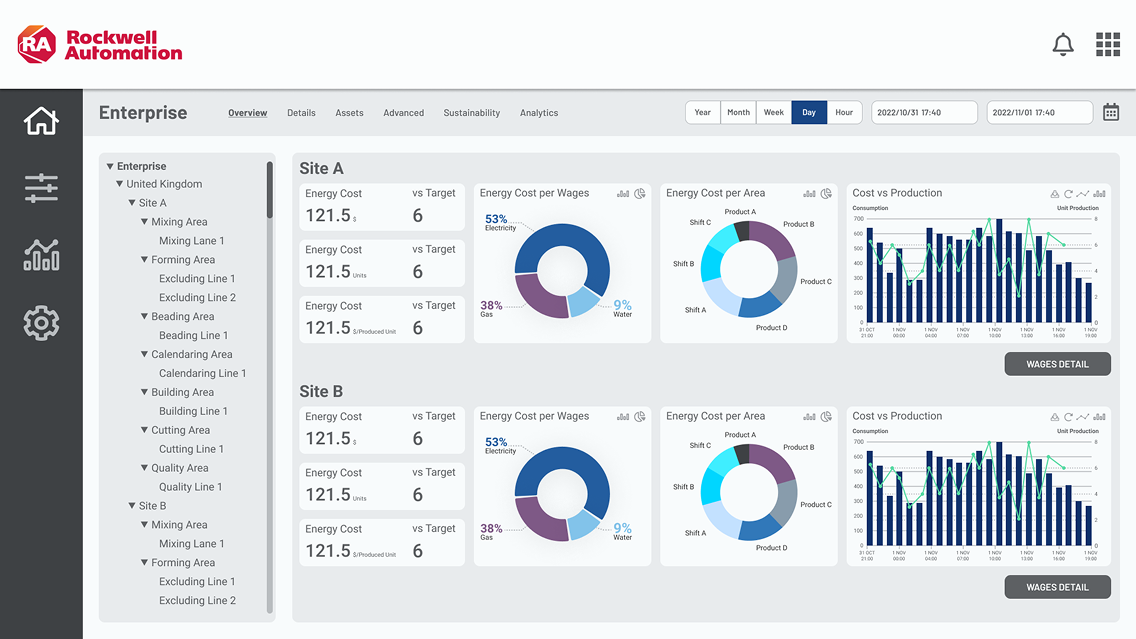
Task: Collapse Site A Mixing Area node
Action: click(144, 222)
